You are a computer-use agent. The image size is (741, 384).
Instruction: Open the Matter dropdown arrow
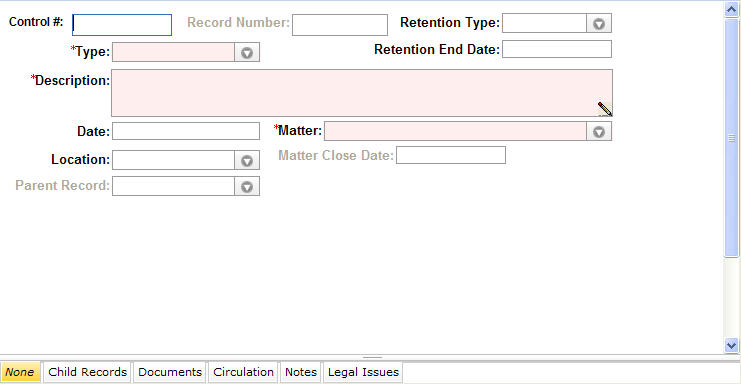pyautogui.click(x=599, y=131)
